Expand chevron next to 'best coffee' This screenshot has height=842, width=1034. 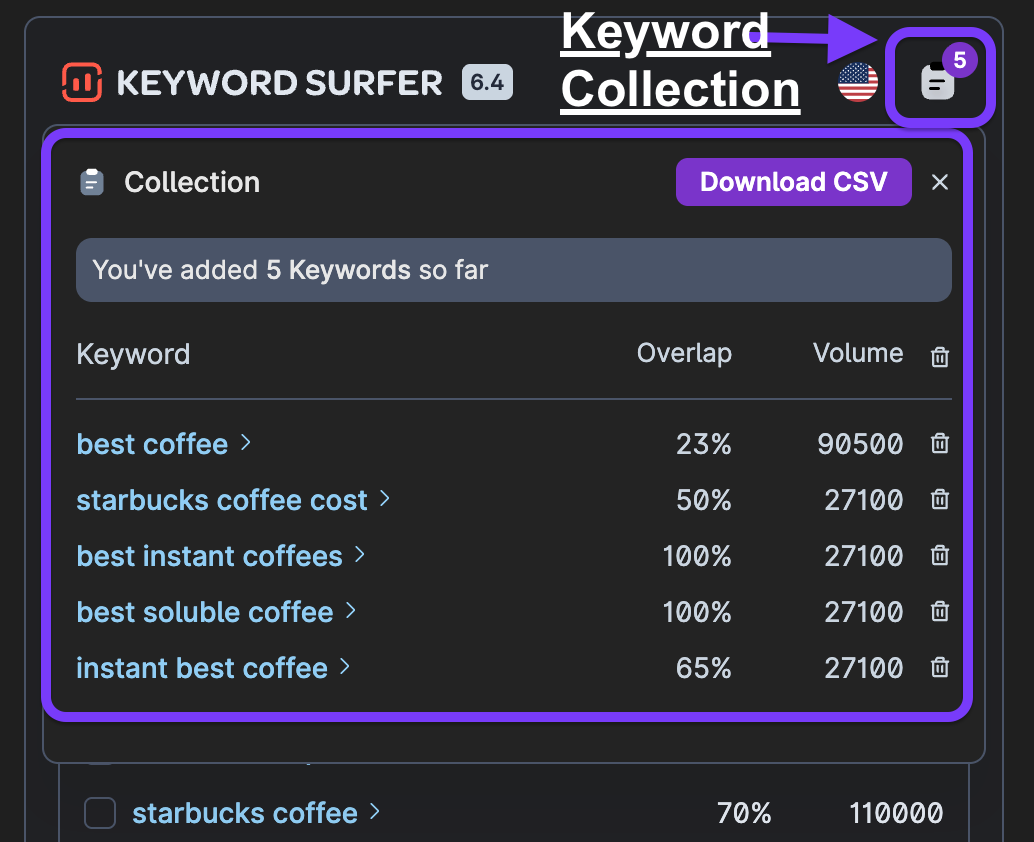[246, 443]
